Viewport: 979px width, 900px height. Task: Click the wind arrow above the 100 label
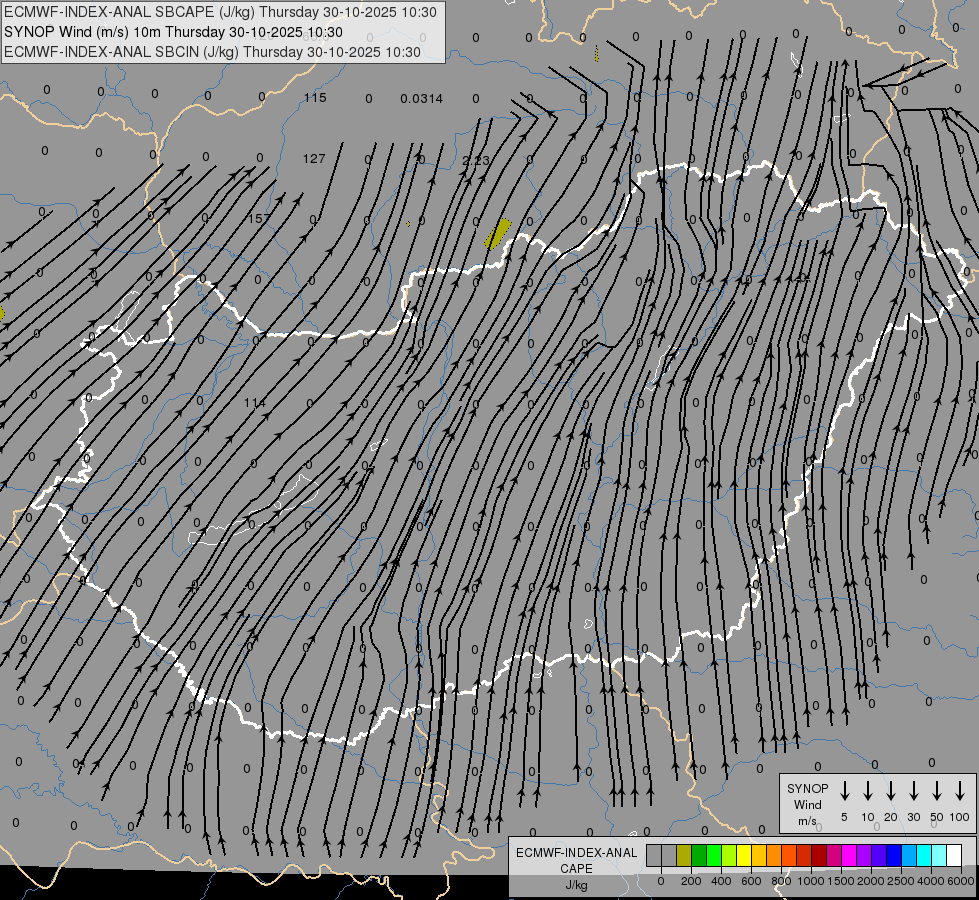(x=959, y=791)
